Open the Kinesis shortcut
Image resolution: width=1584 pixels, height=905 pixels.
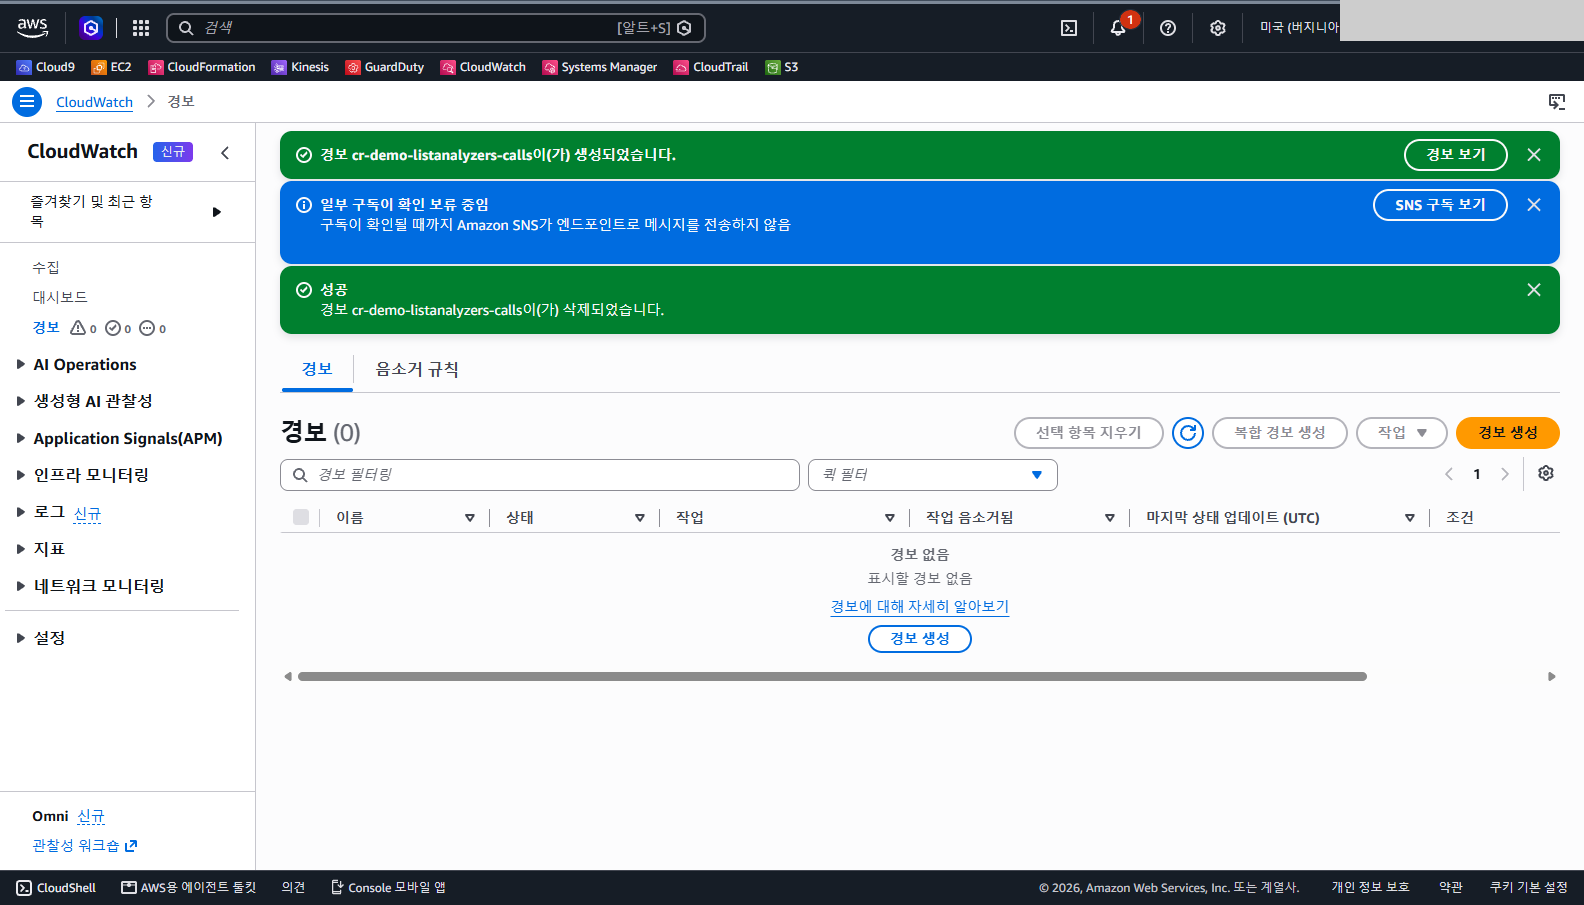pyautogui.click(x=300, y=67)
